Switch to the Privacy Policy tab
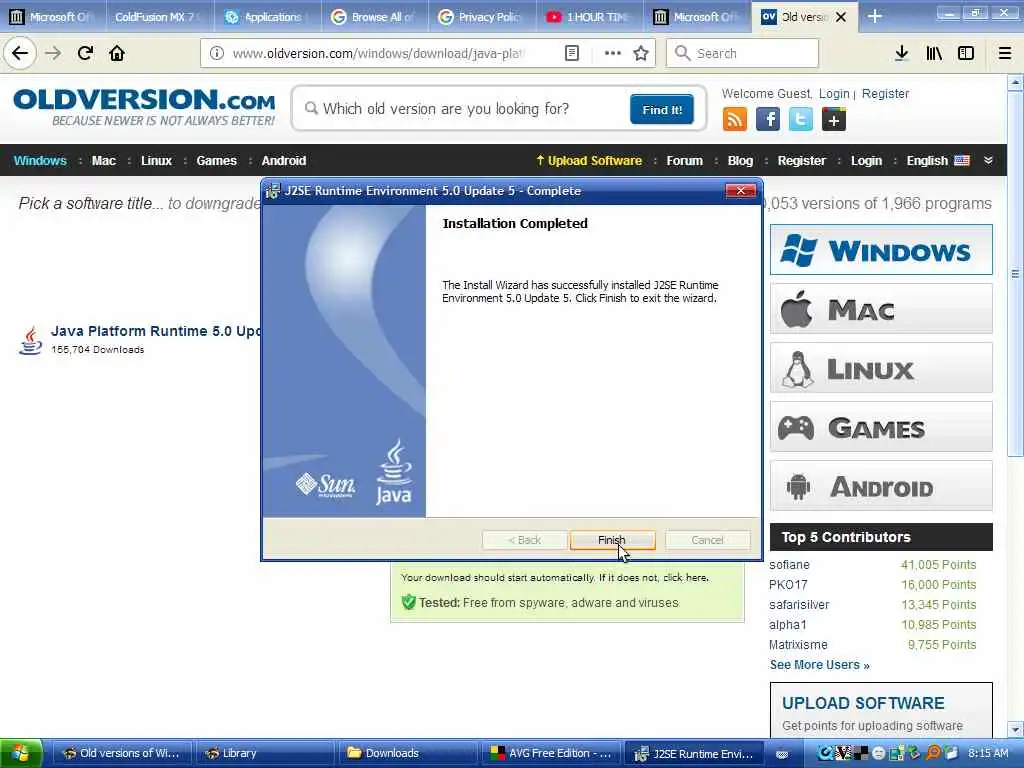Viewport: 1024px width, 768px height. [x=482, y=16]
